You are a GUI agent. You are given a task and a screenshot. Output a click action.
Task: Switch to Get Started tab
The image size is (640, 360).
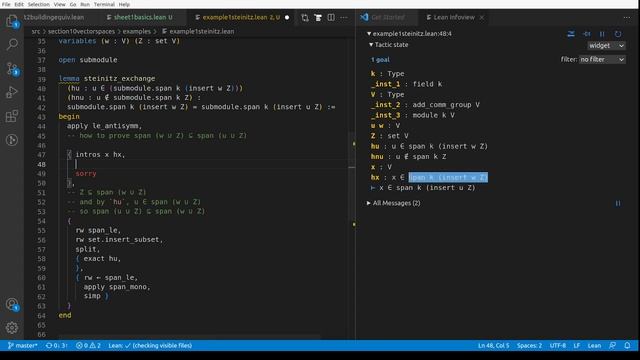click(388, 18)
